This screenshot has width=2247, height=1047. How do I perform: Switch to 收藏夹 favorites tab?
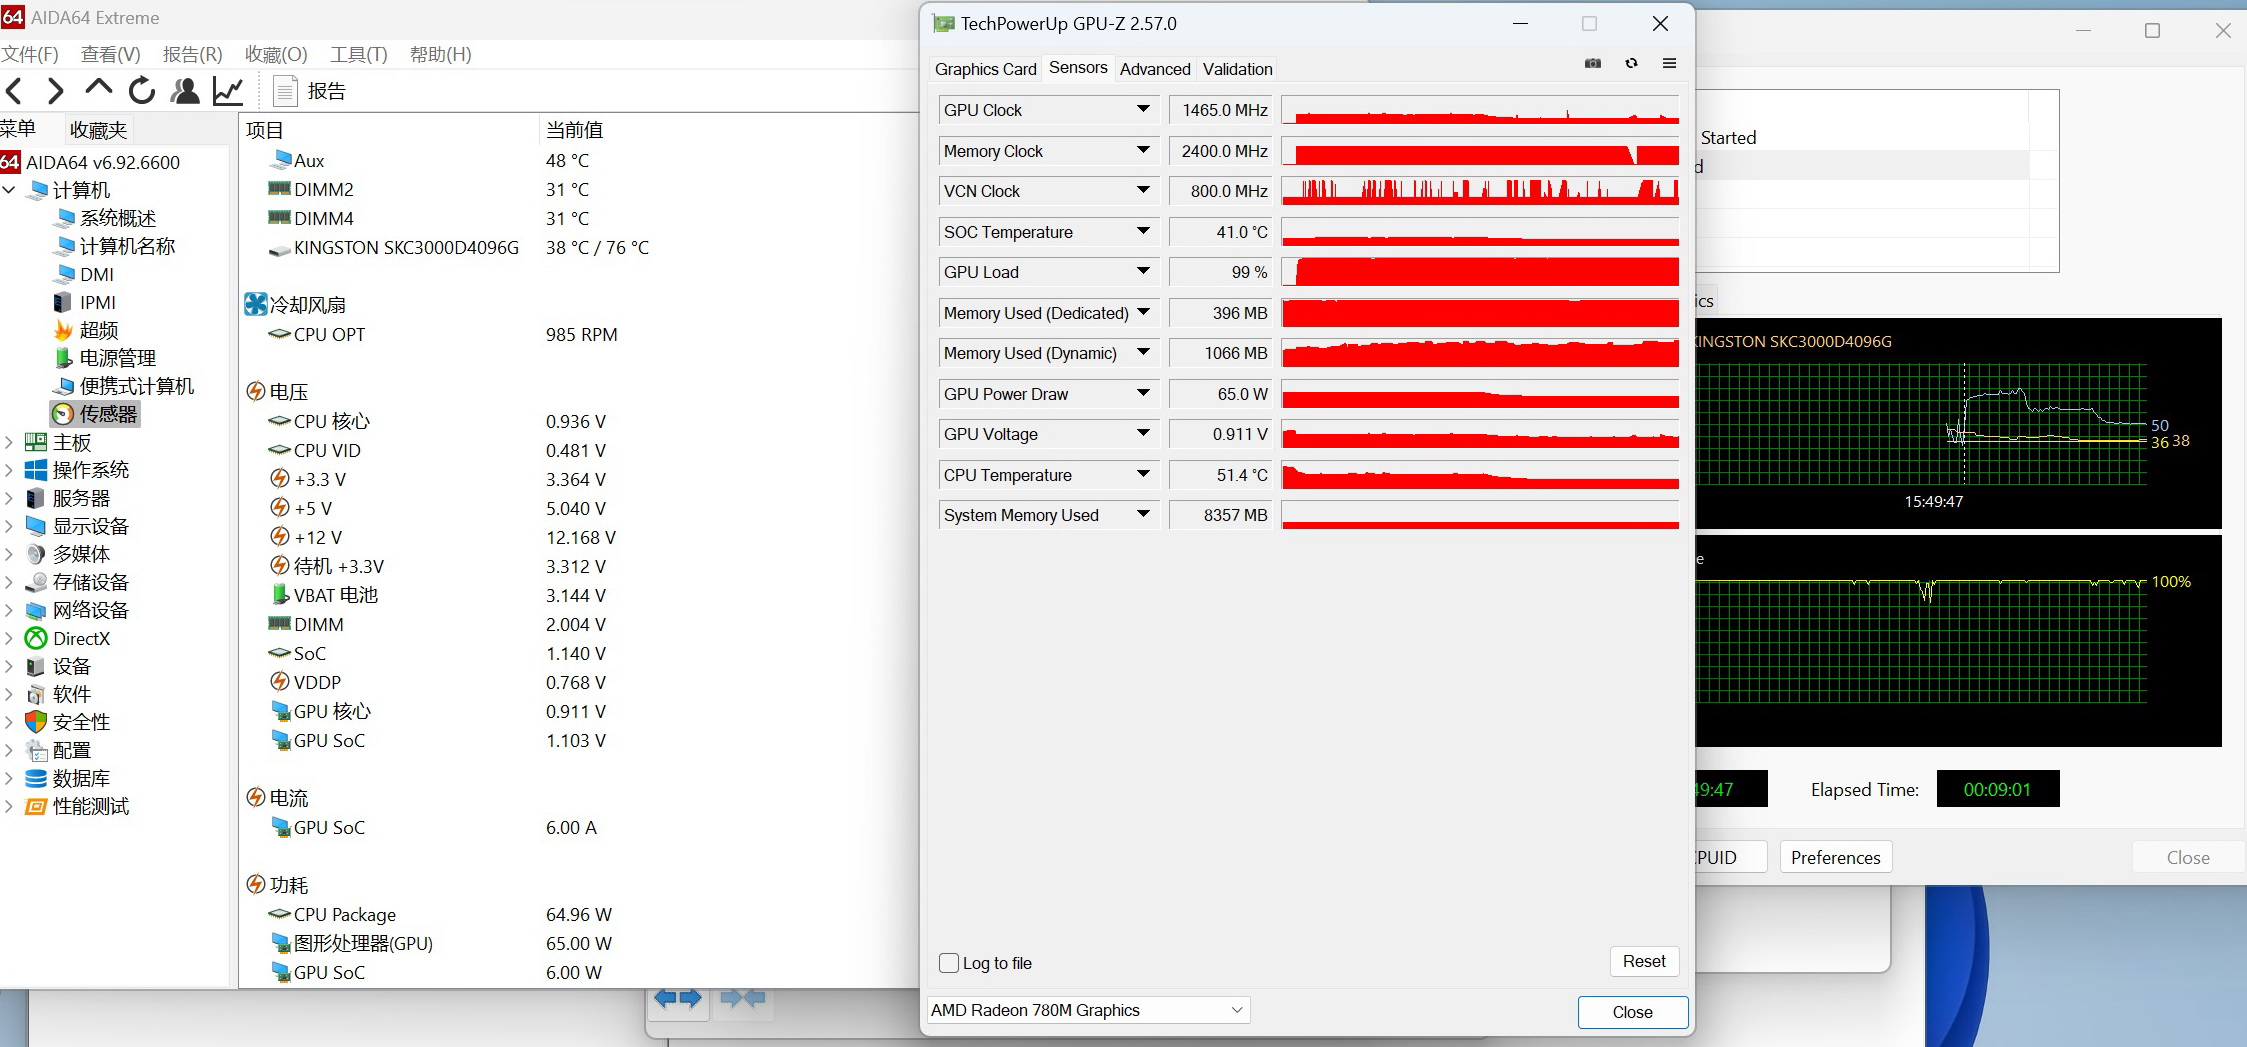pos(98,130)
